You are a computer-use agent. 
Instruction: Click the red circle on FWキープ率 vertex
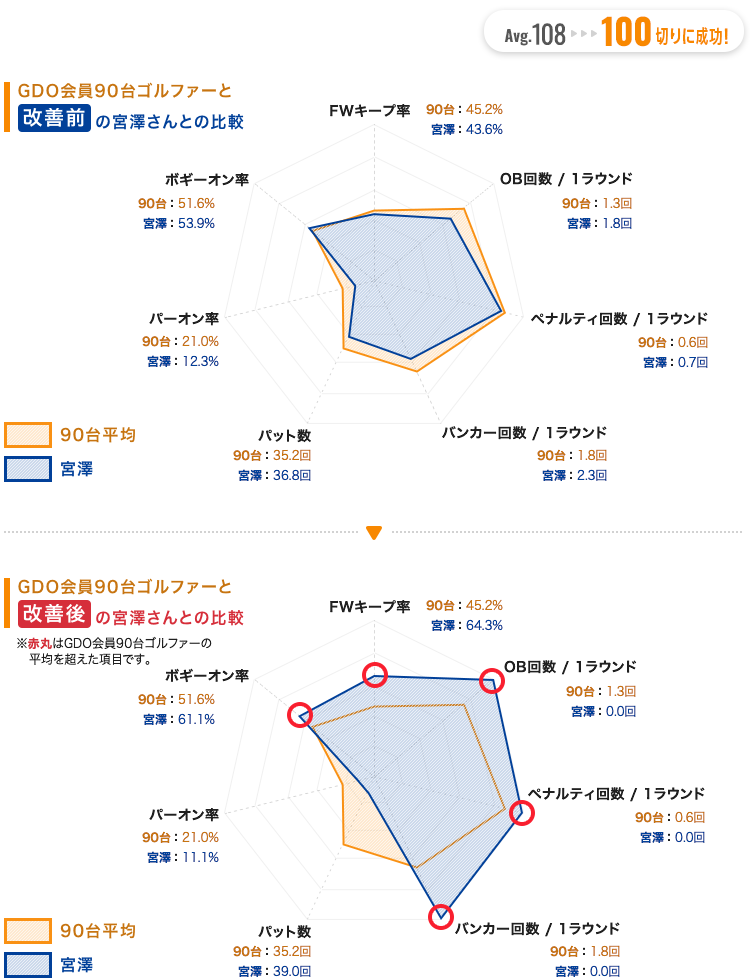click(x=375, y=675)
